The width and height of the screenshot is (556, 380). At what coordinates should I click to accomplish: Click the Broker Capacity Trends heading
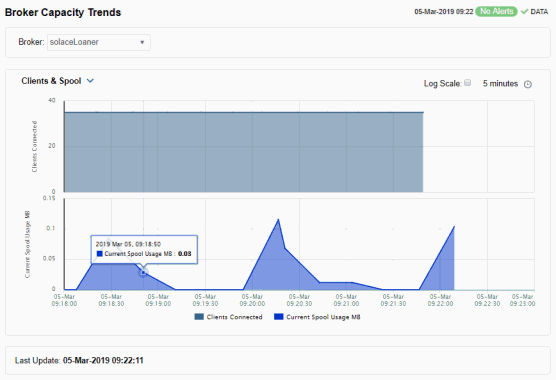click(x=63, y=12)
